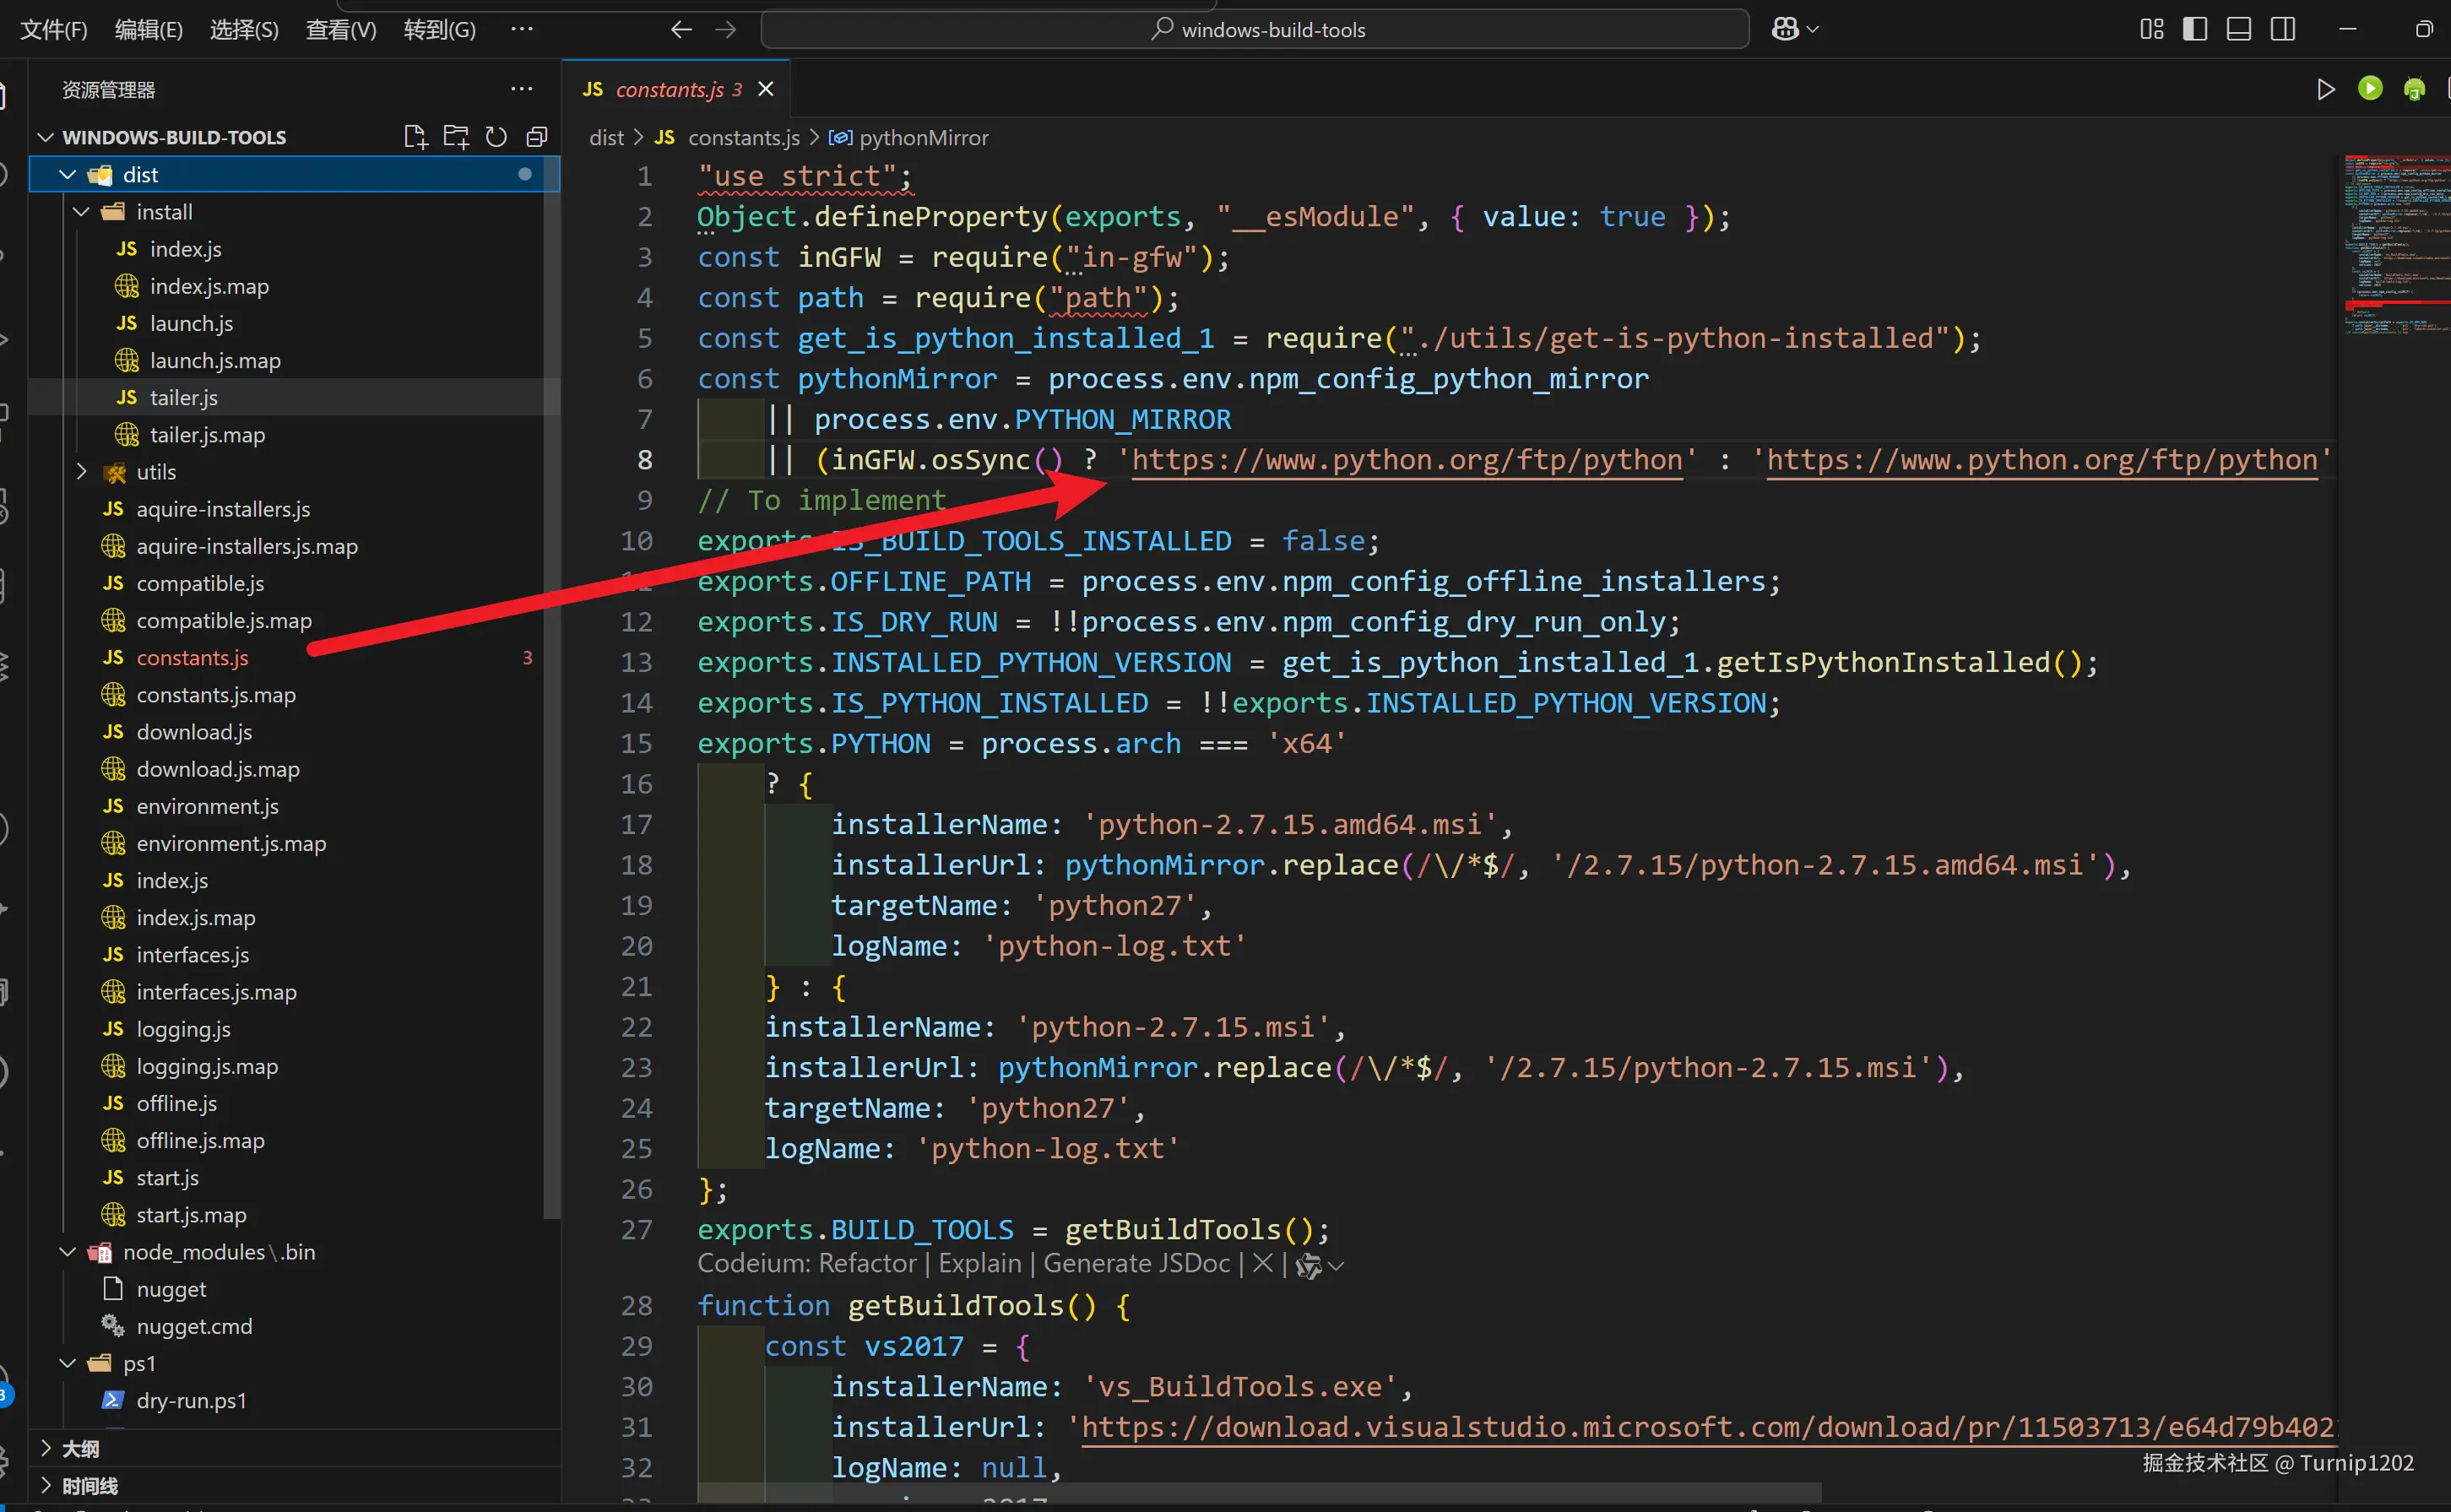
Task: Click the windows-build-tools search box
Action: 1255,29
